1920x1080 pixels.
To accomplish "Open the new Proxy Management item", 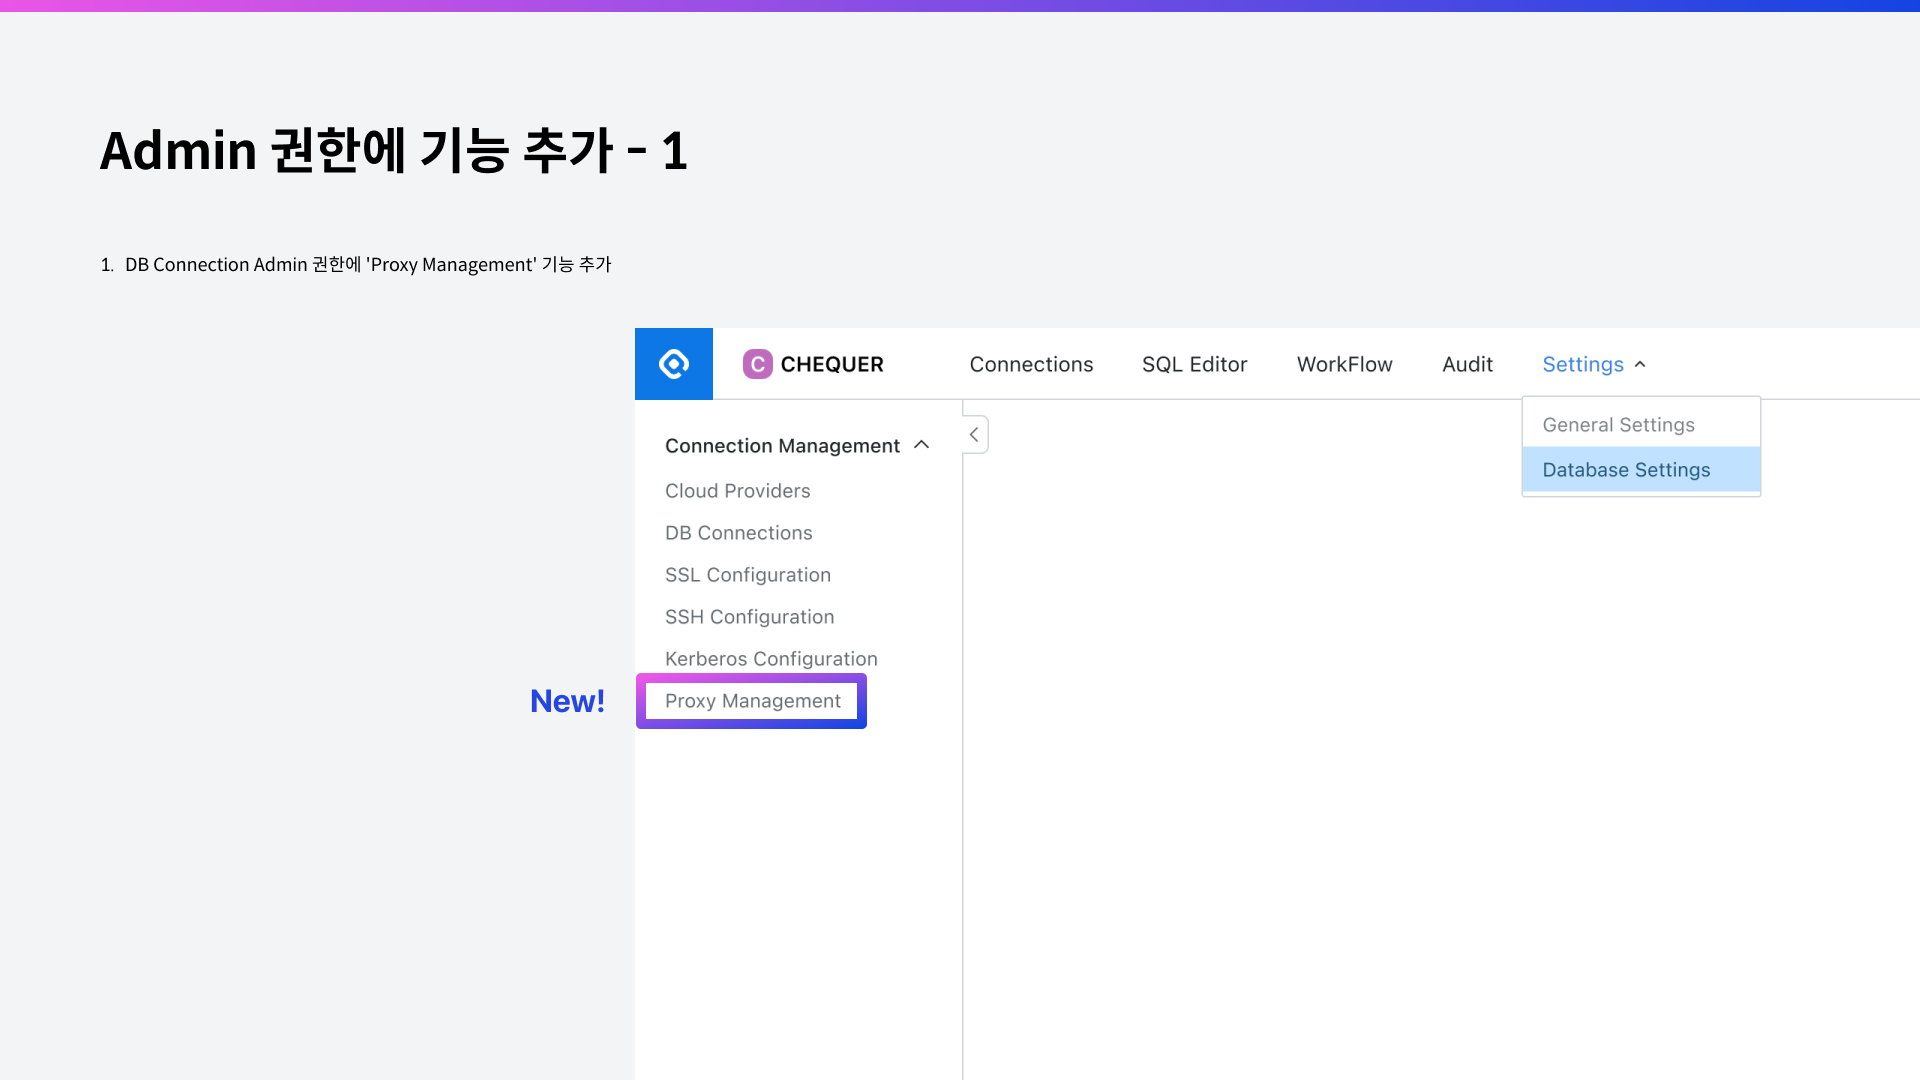I will 752,701.
